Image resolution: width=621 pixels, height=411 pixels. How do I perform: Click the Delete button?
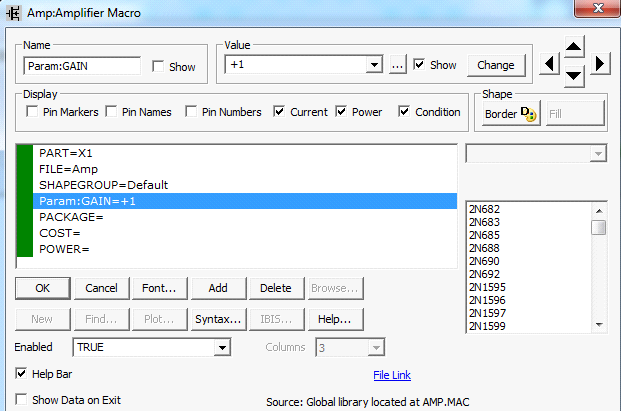(x=276, y=288)
